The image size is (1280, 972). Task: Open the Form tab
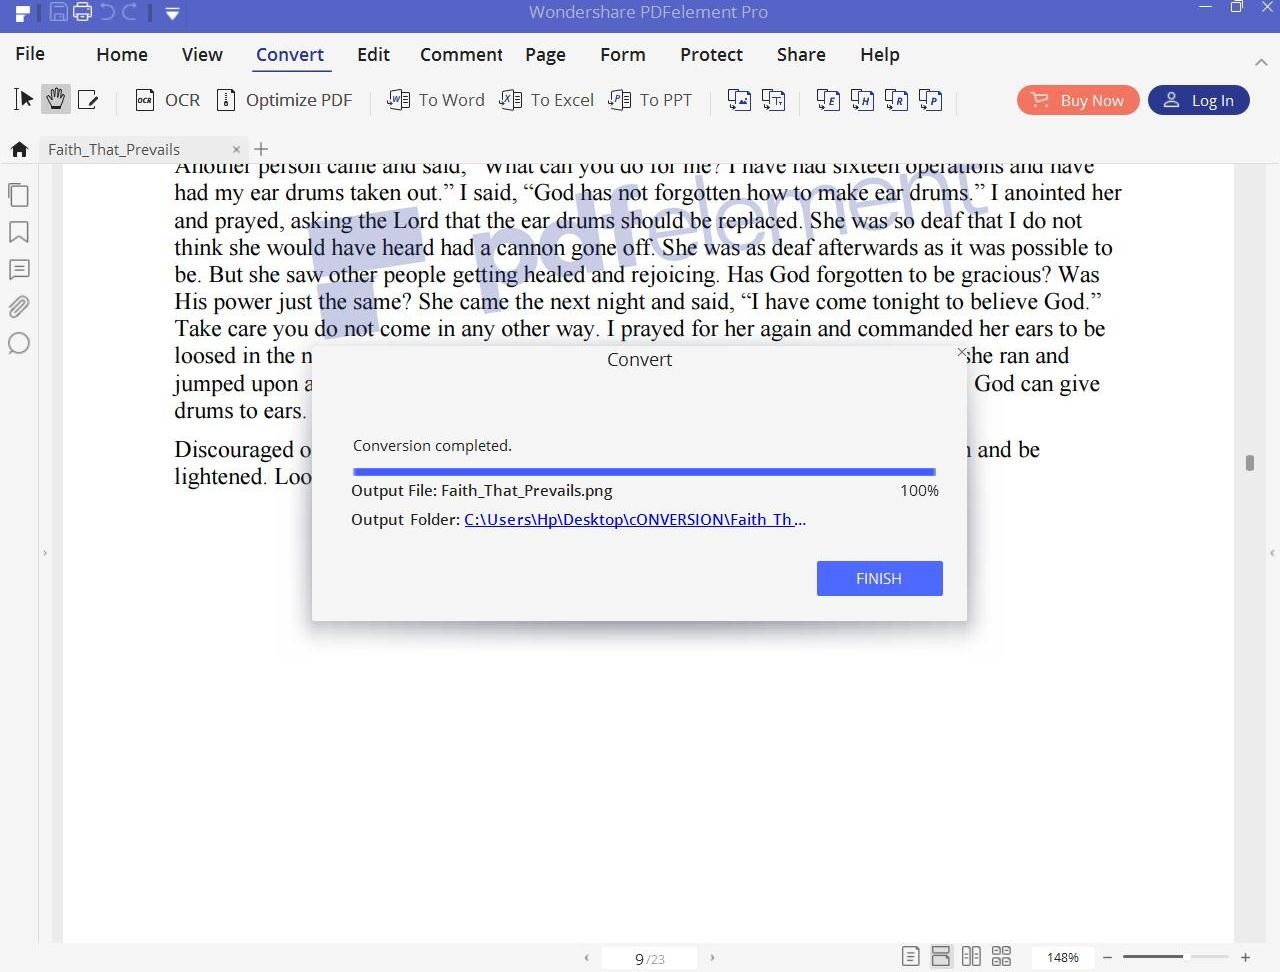[x=623, y=54]
